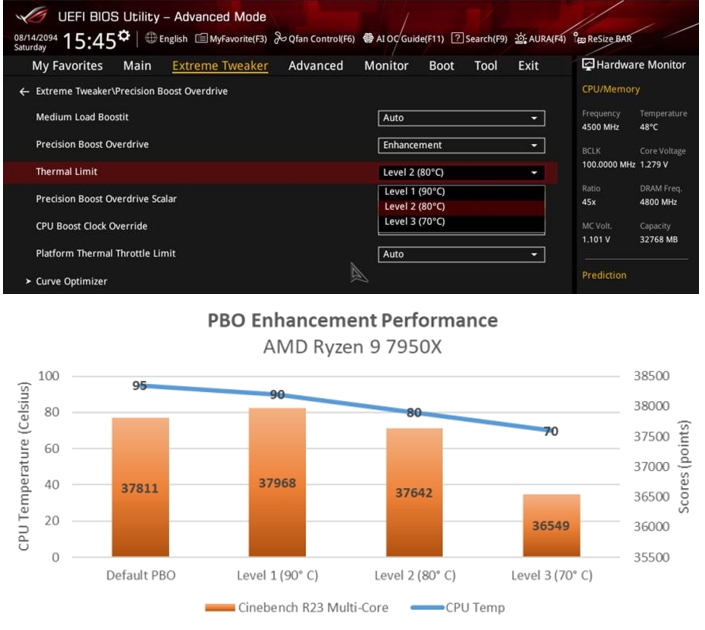Click the English language globe icon

(x=151, y=38)
